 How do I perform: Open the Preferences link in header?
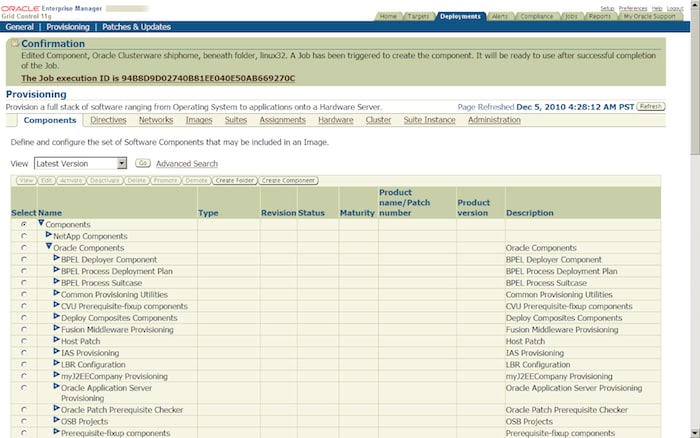click(633, 8)
